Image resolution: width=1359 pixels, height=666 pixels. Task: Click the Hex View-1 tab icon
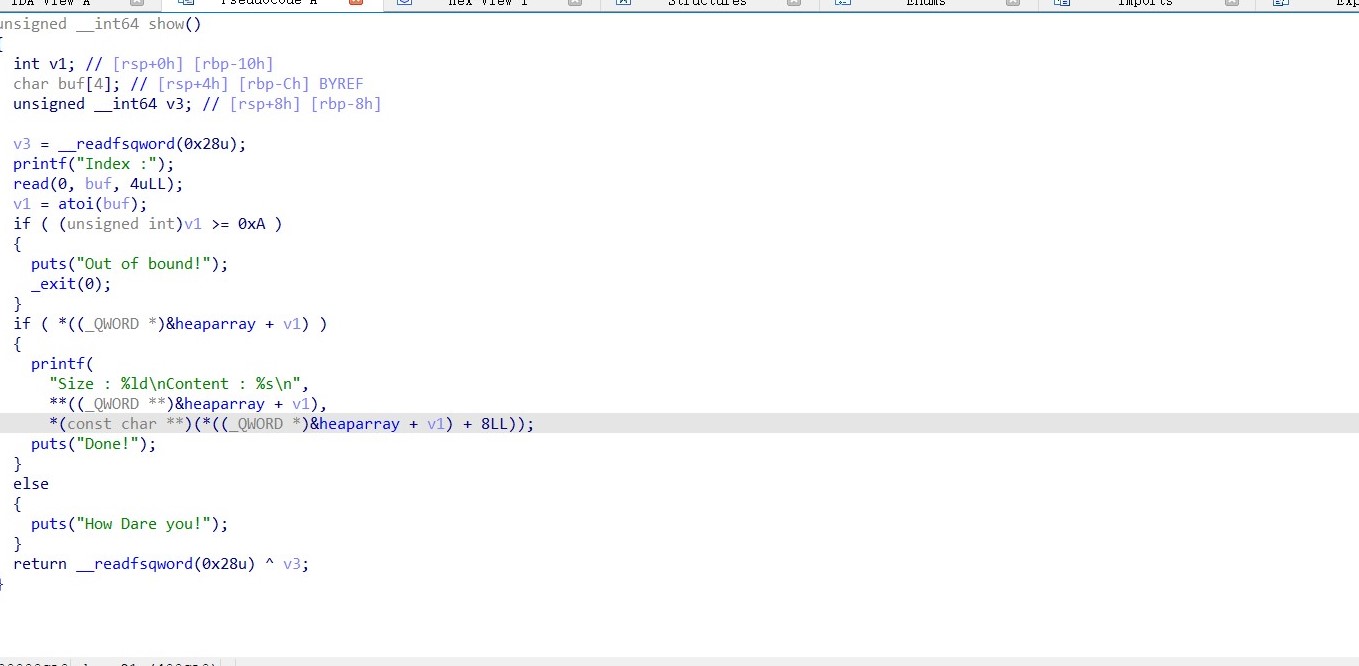click(404, 3)
